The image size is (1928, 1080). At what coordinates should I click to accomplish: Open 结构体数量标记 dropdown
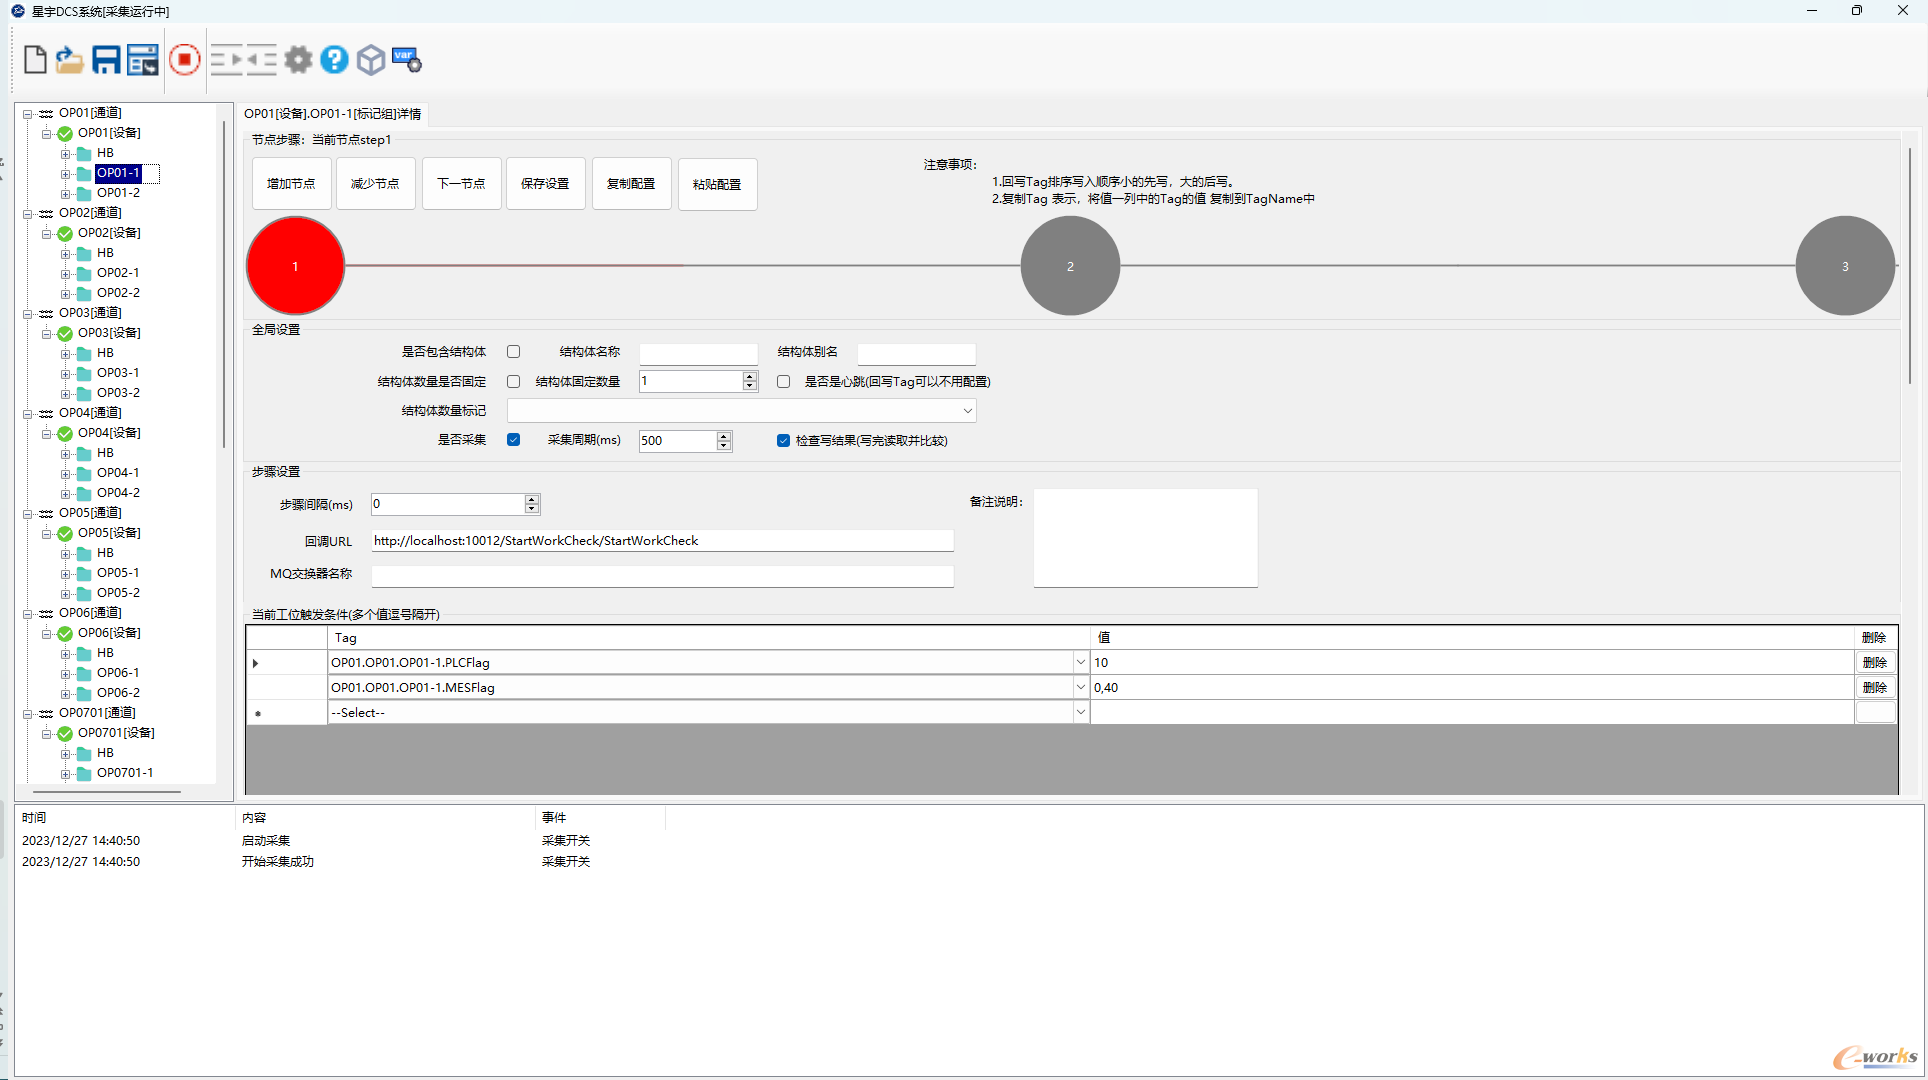967,411
